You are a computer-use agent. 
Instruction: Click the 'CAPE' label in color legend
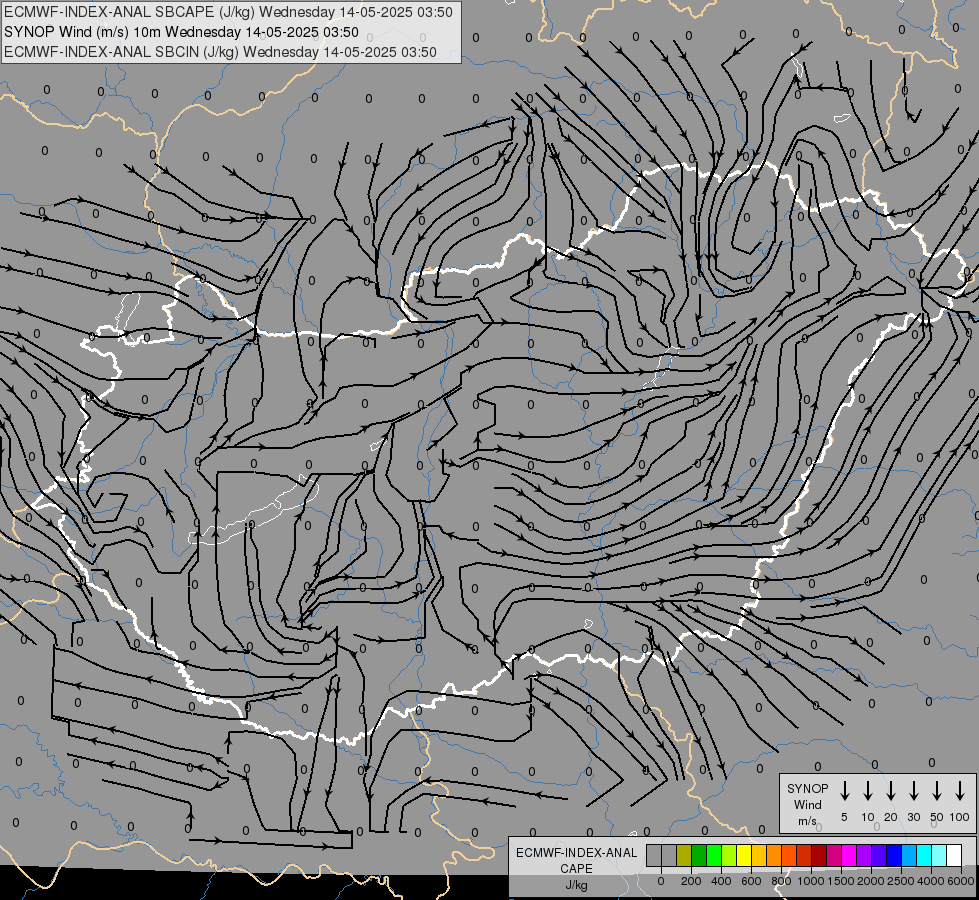[x=576, y=869]
